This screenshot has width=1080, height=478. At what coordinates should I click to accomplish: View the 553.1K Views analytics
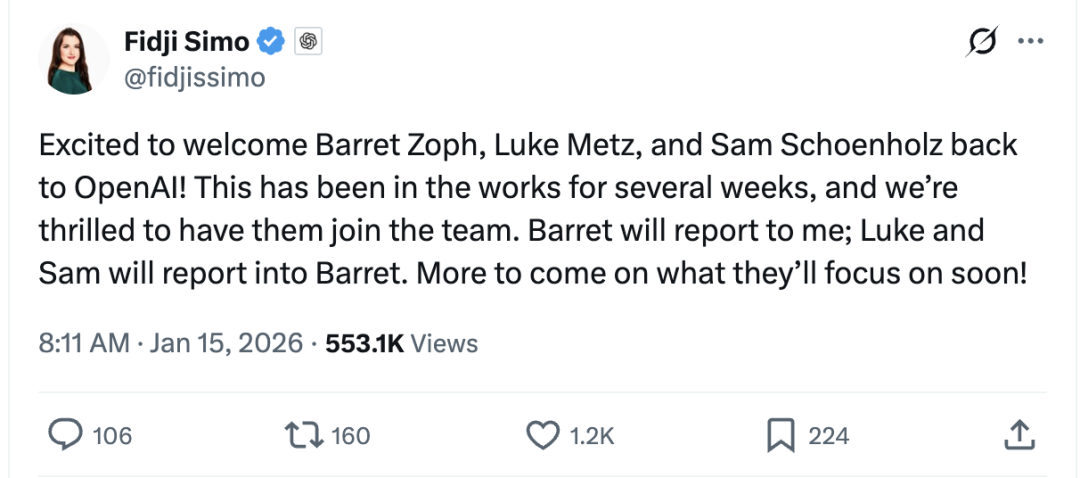tap(400, 344)
